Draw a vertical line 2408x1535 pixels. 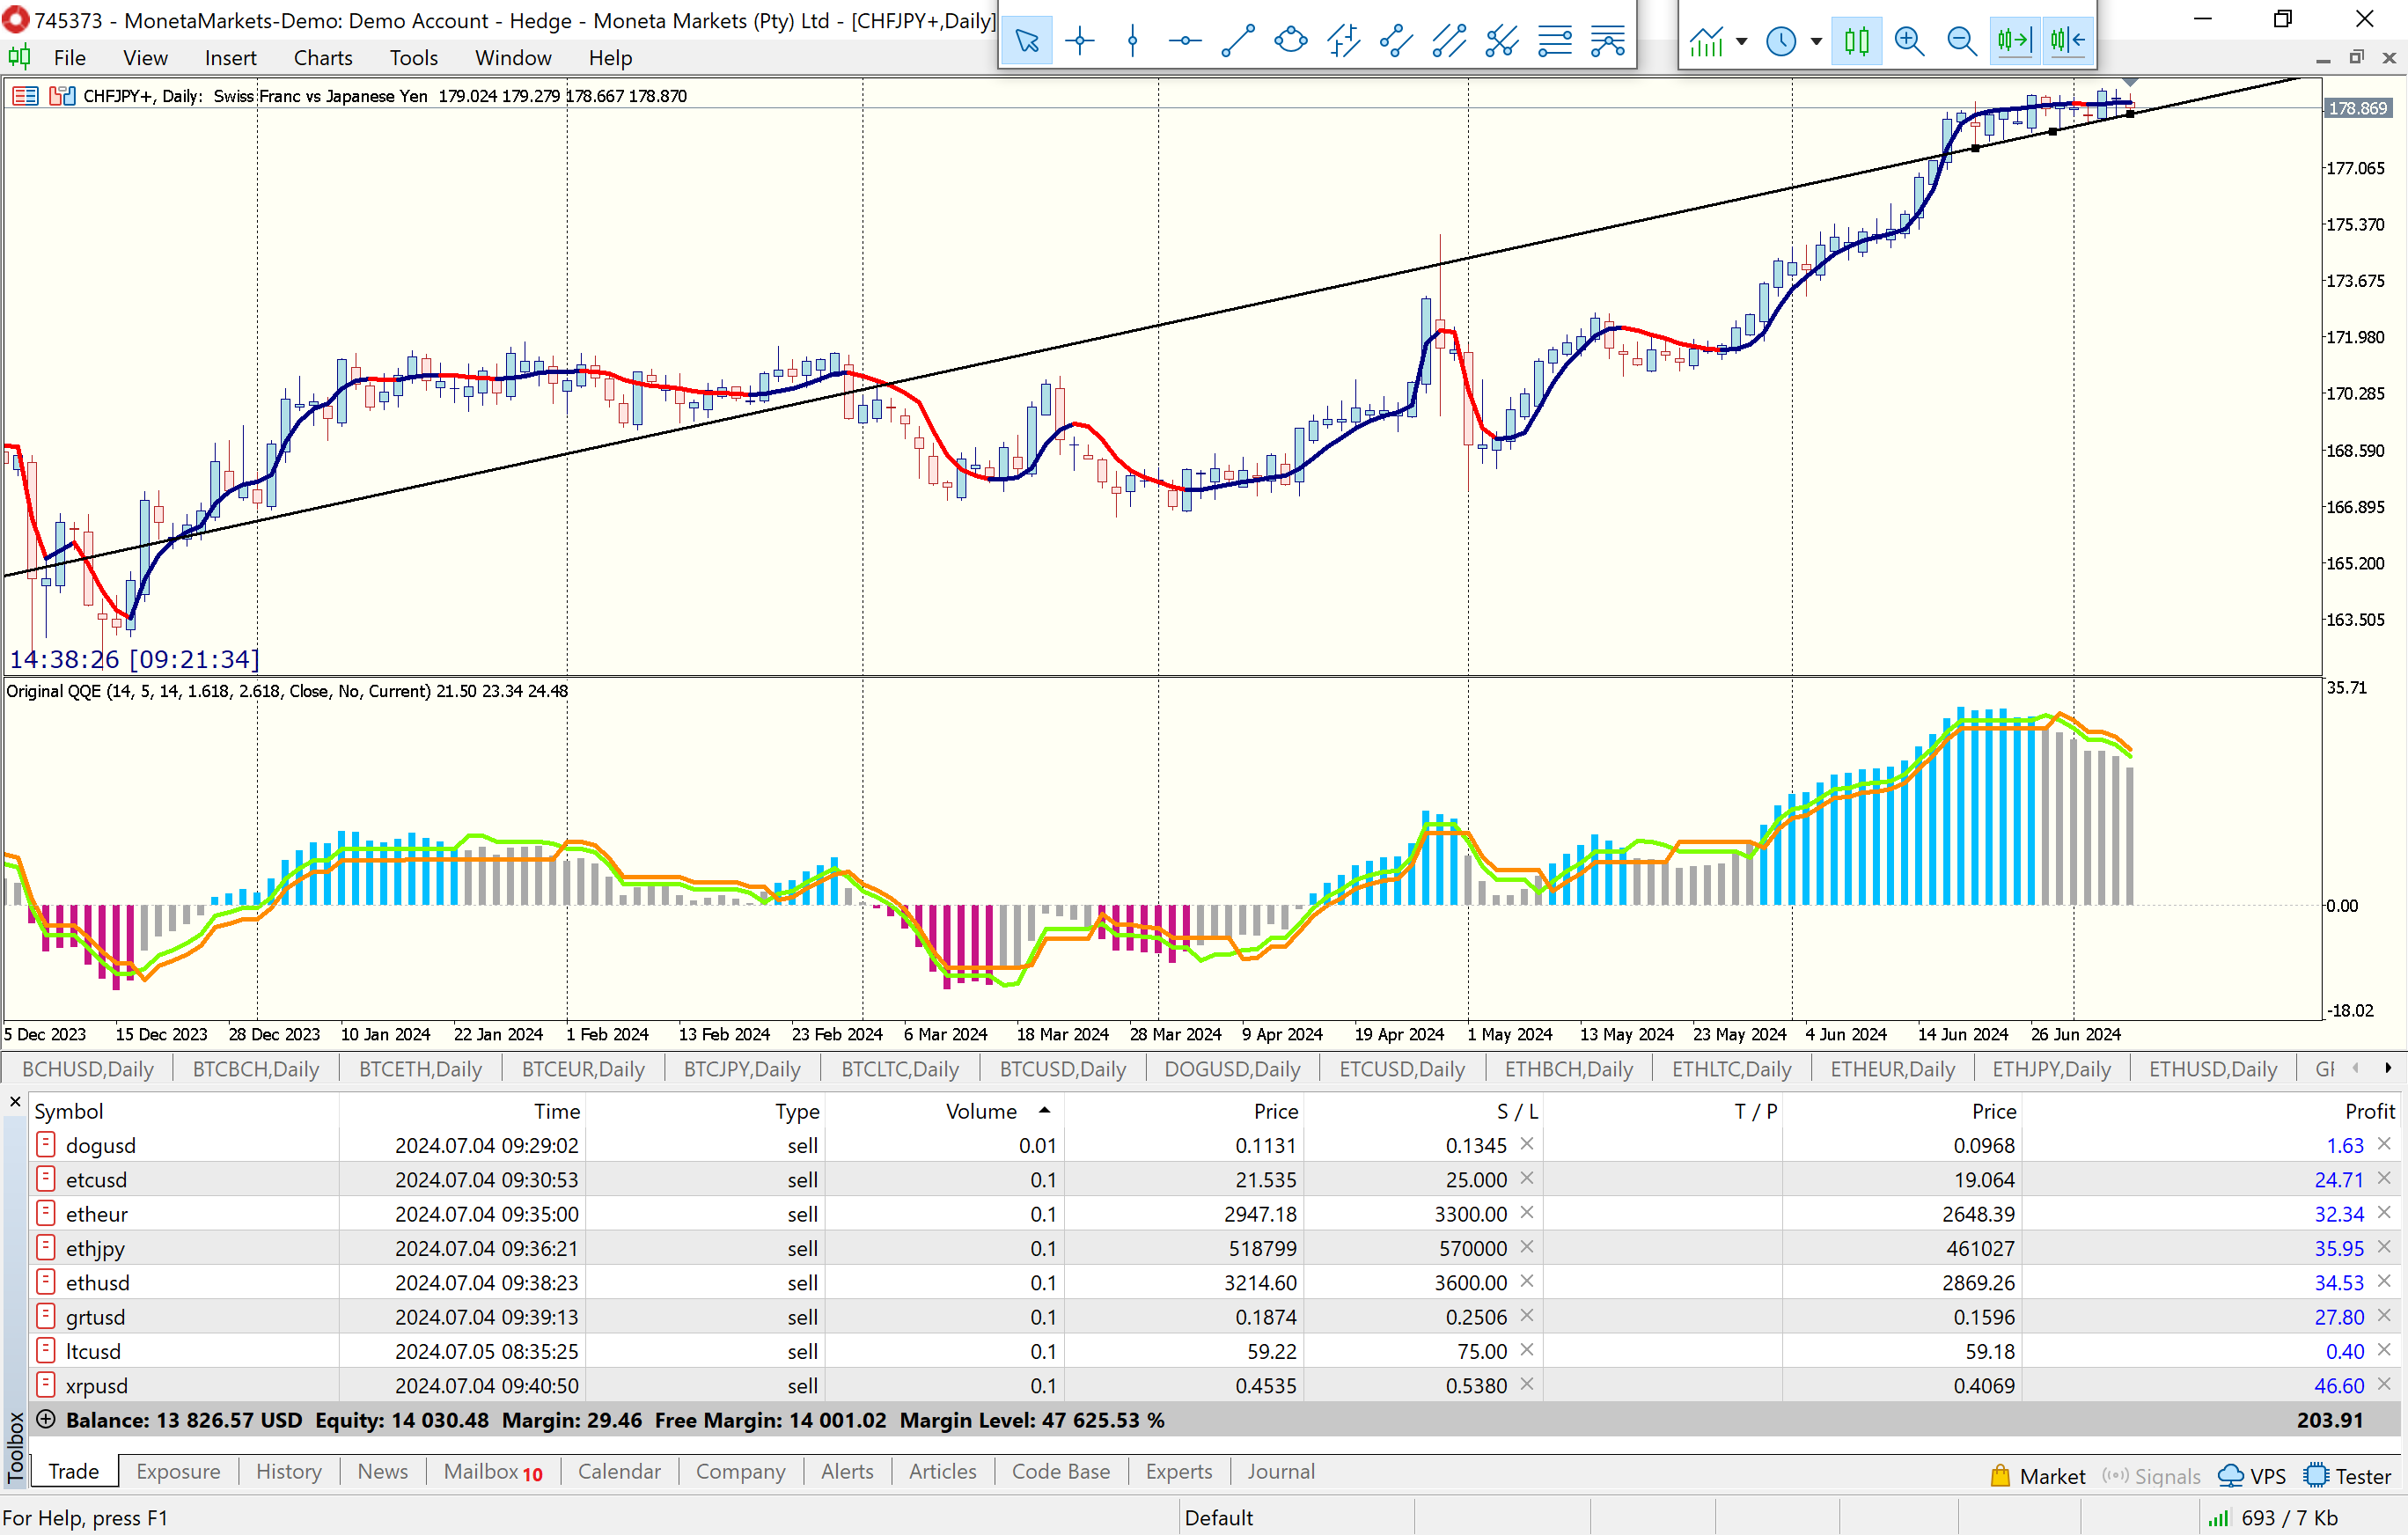coord(1132,41)
